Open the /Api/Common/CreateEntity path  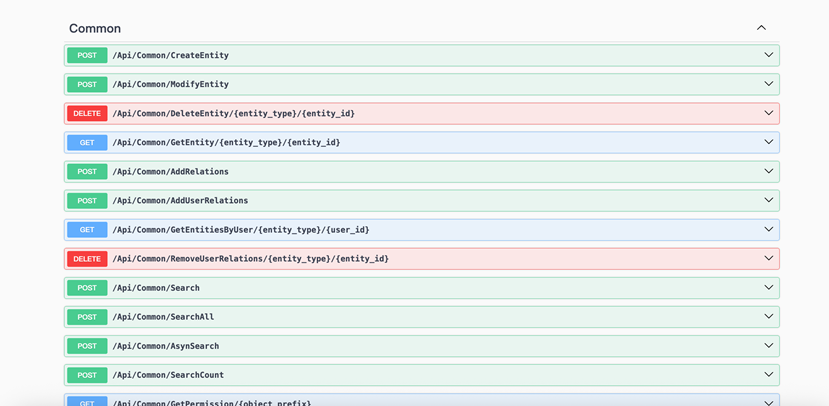click(x=170, y=56)
